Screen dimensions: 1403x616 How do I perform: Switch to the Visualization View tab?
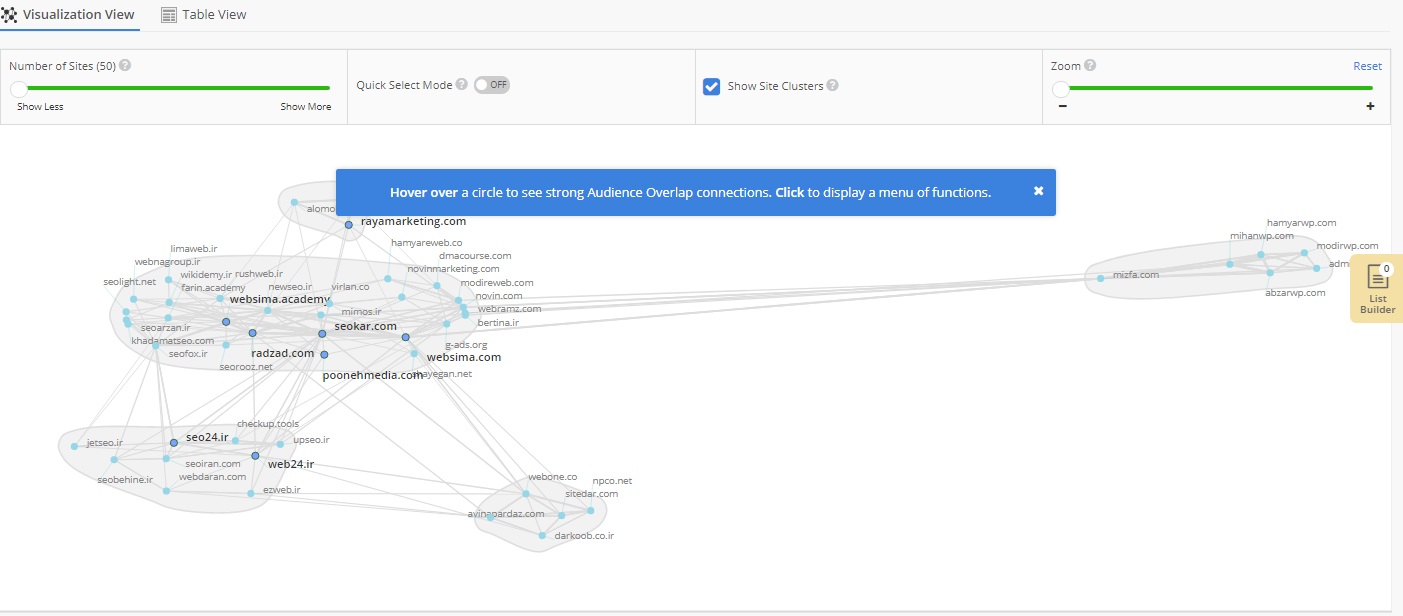point(69,15)
